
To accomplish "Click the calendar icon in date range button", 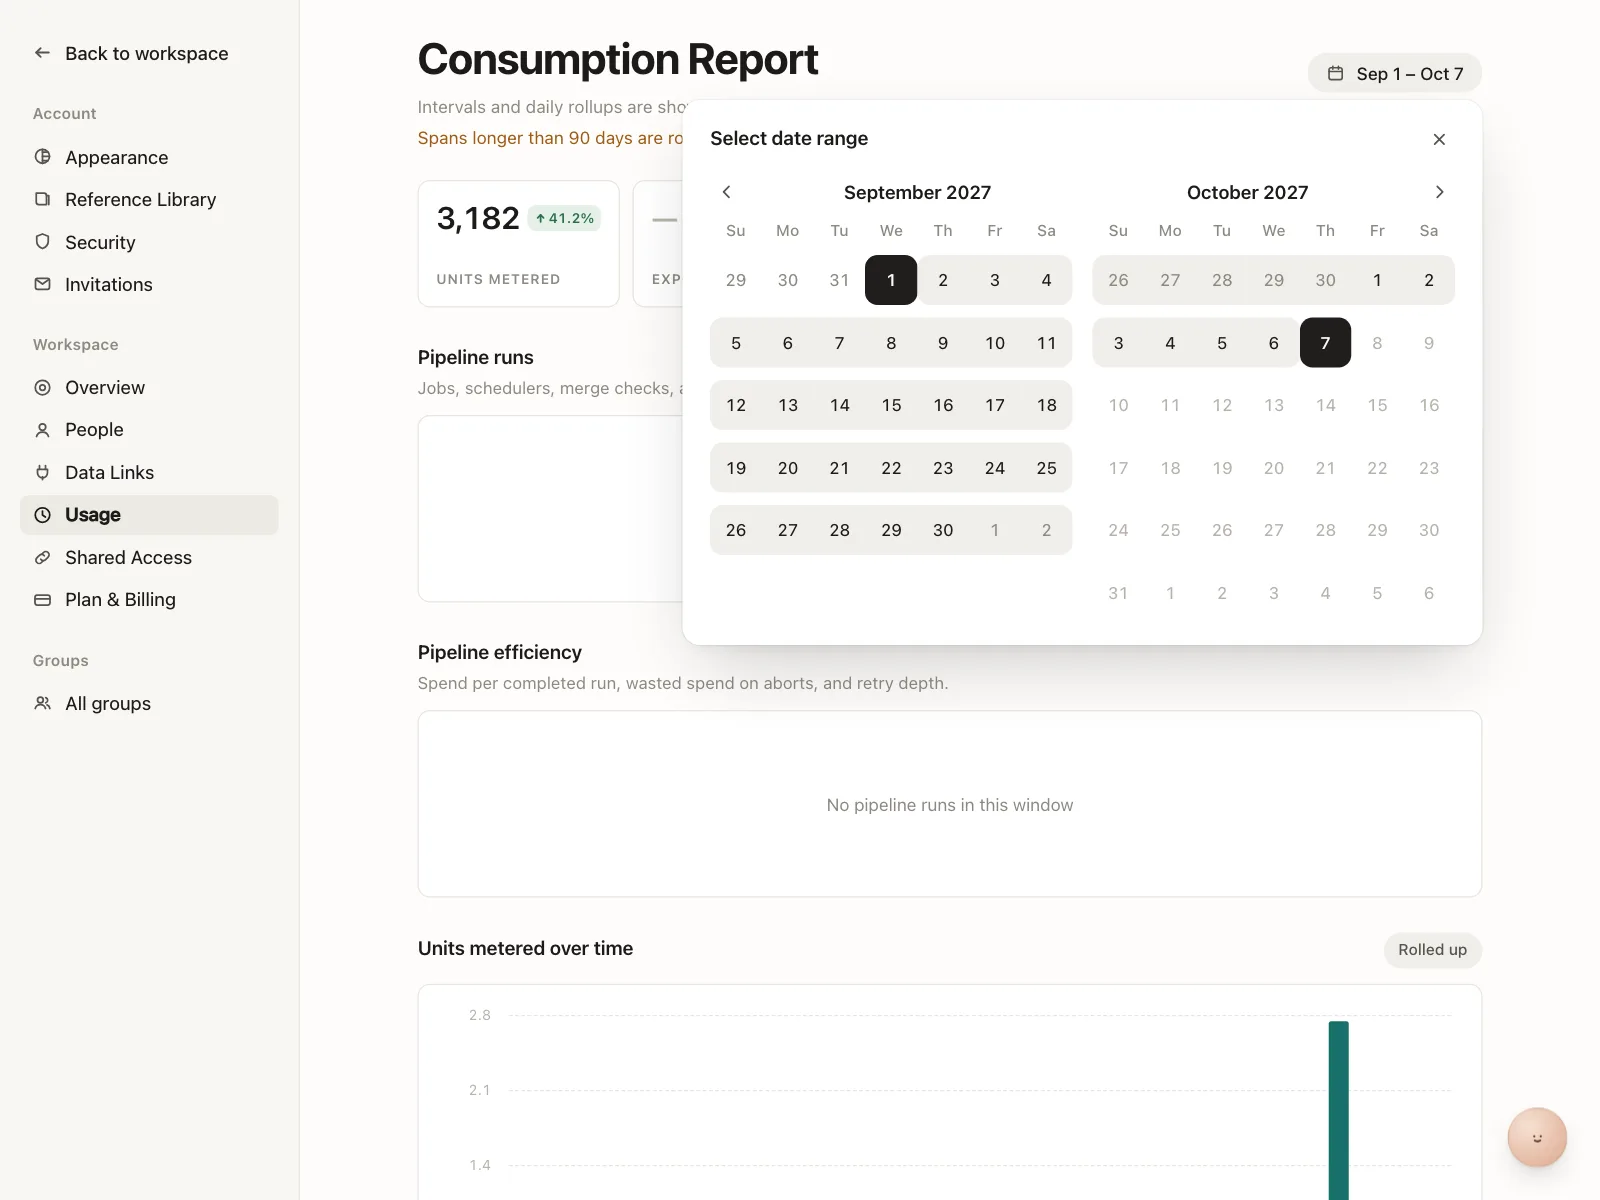I will [x=1335, y=73].
